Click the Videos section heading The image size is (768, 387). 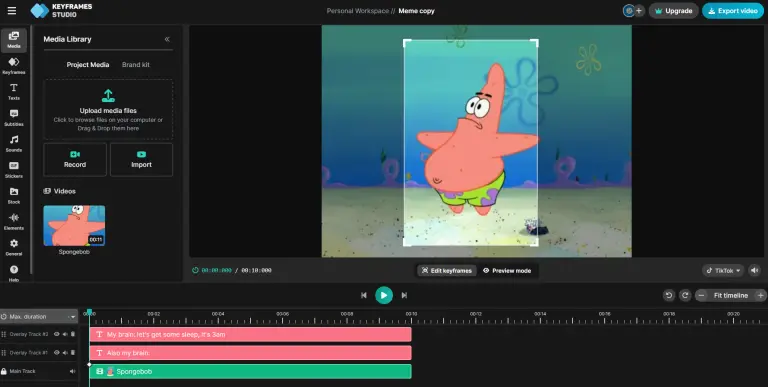click(x=60, y=191)
